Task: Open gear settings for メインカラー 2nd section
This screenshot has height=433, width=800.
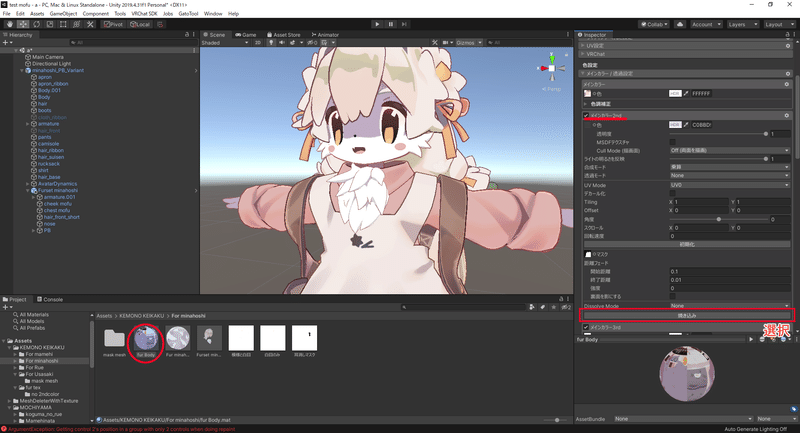Action: 787,115
